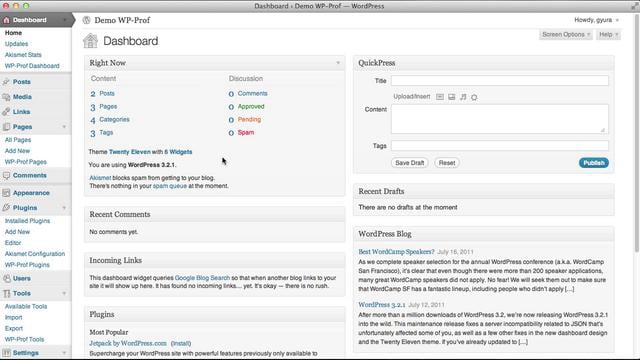This screenshot has width=640, height=360.
Task: Open the 6 Widgets link
Action: [178, 152]
